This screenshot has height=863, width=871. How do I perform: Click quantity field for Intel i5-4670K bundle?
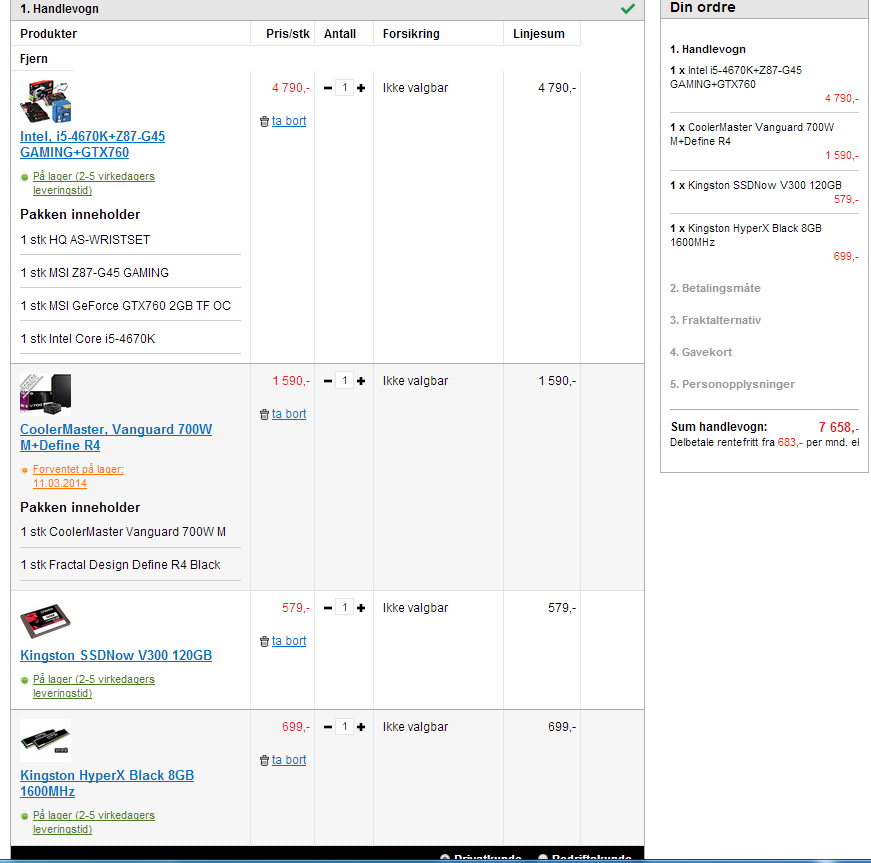(344, 88)
